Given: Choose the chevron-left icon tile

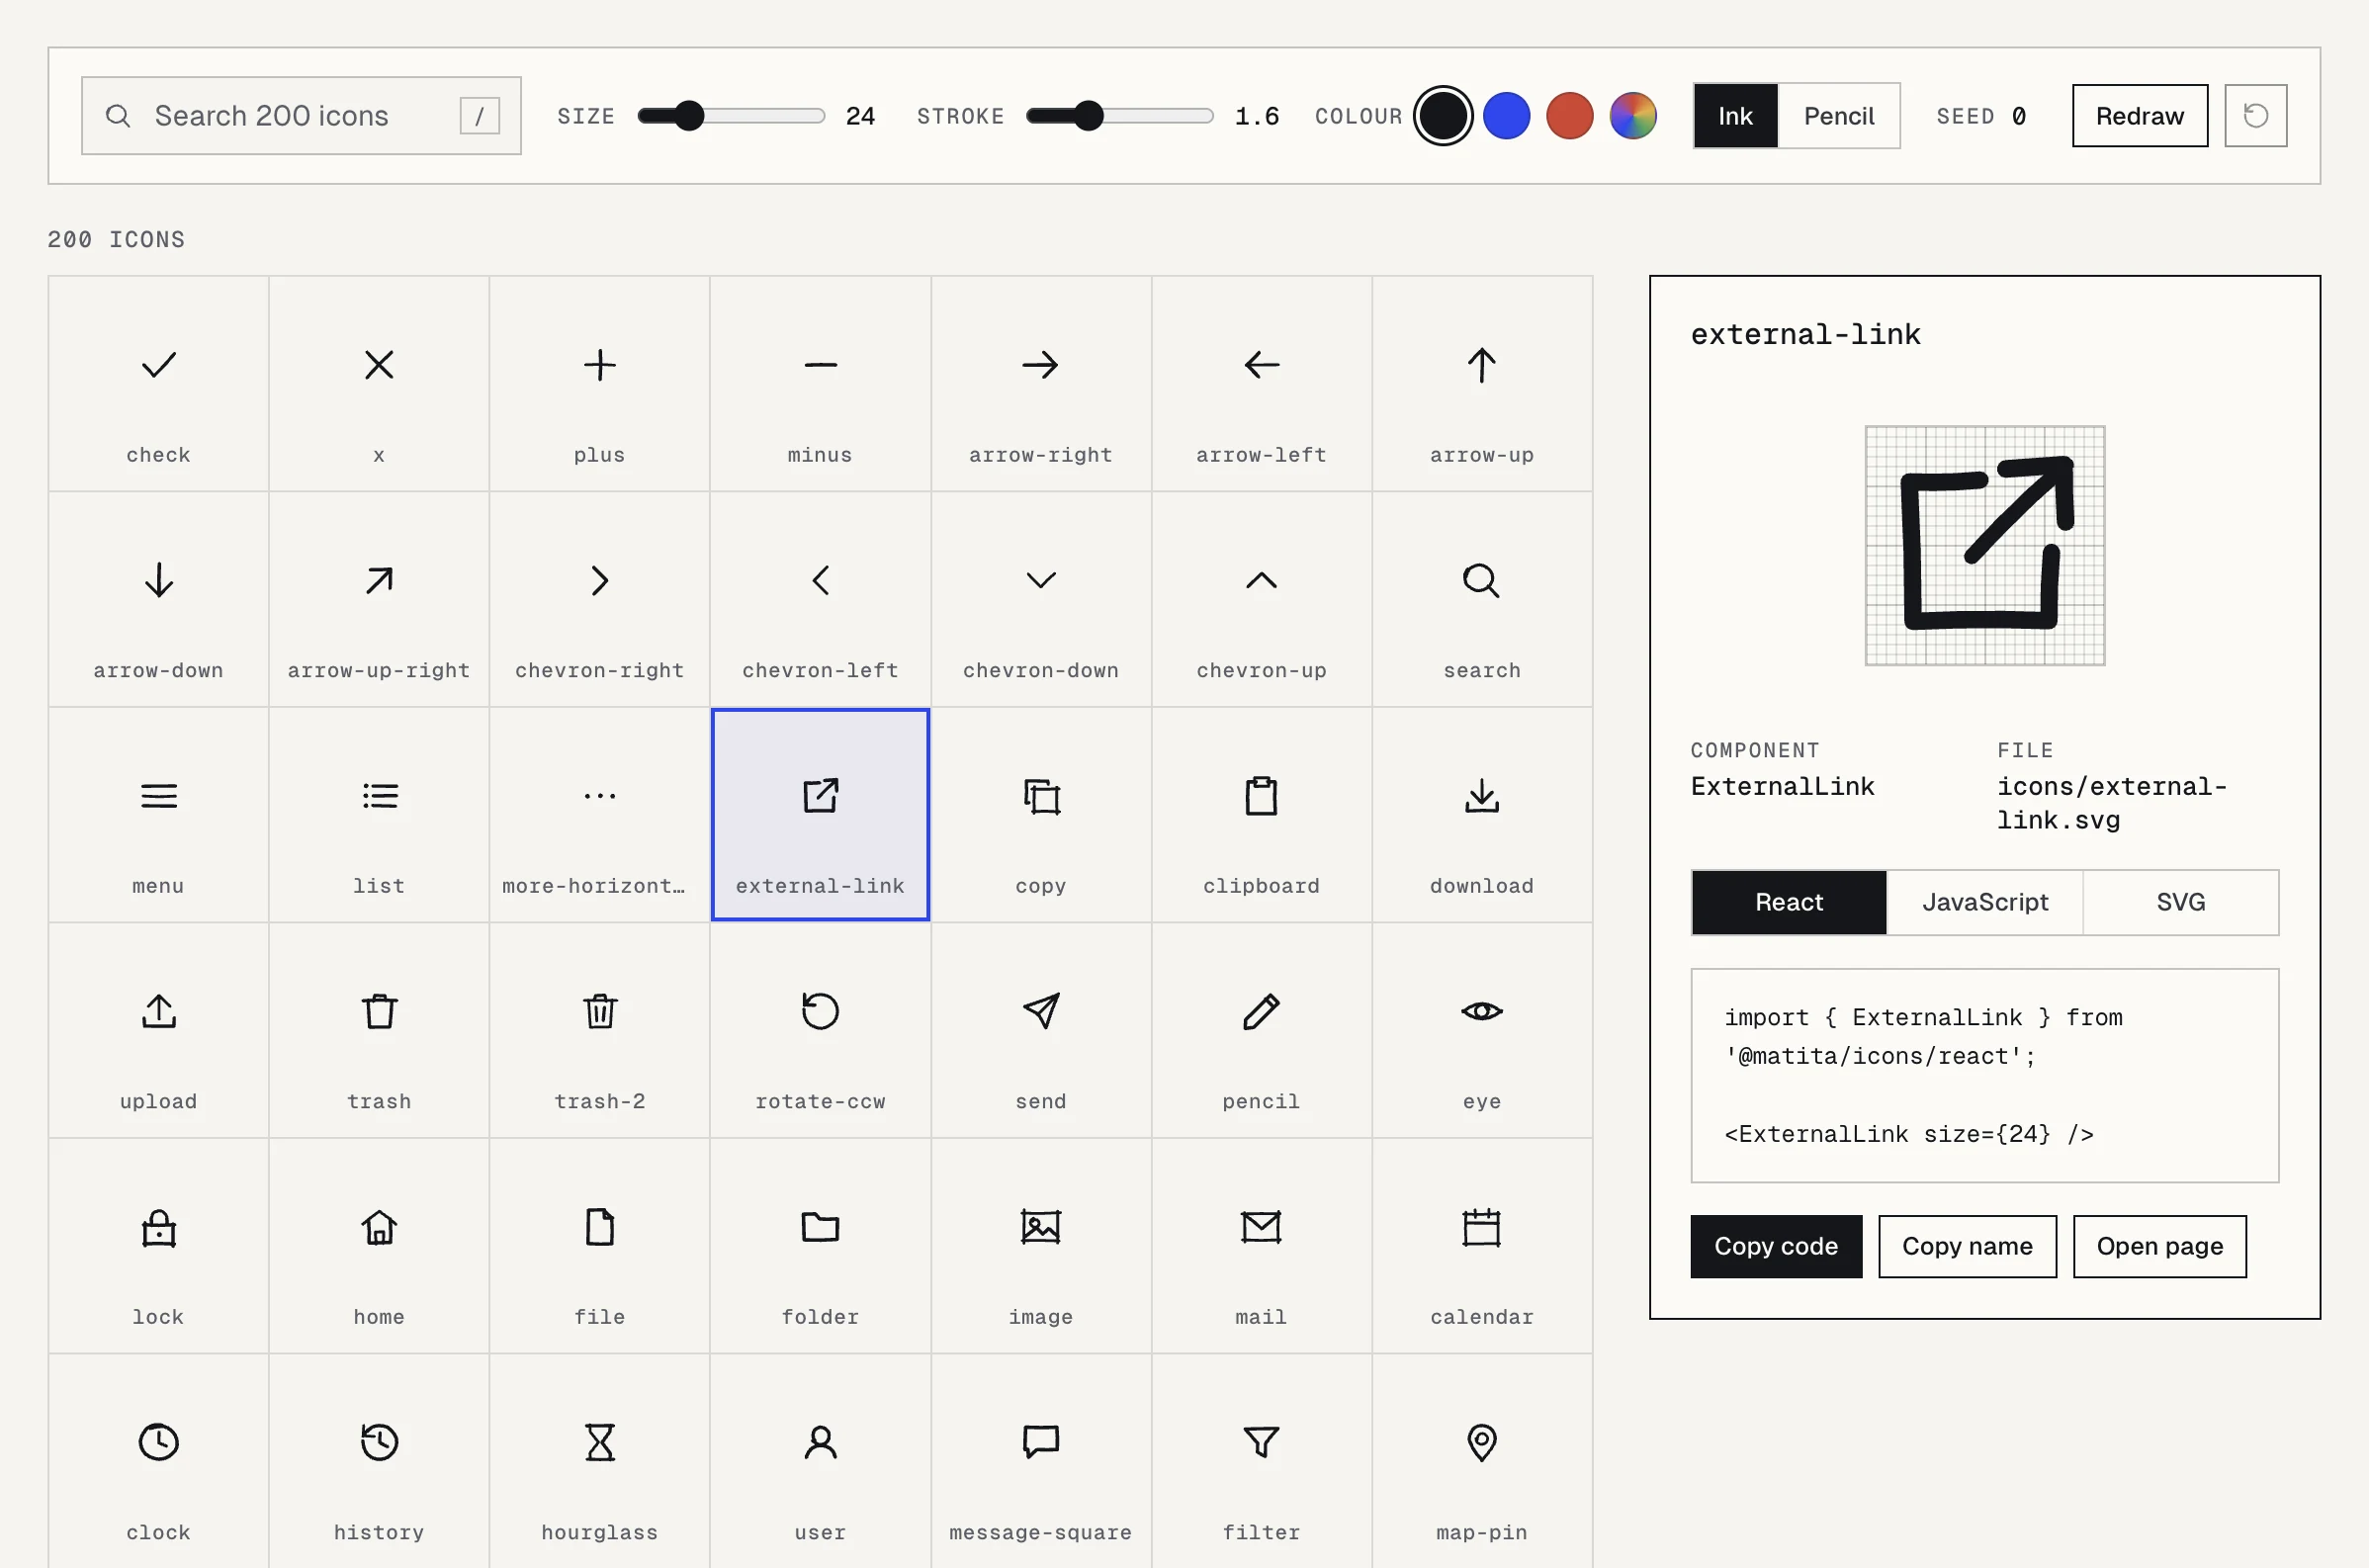Looking at the screenshot, I should (820, 599).
